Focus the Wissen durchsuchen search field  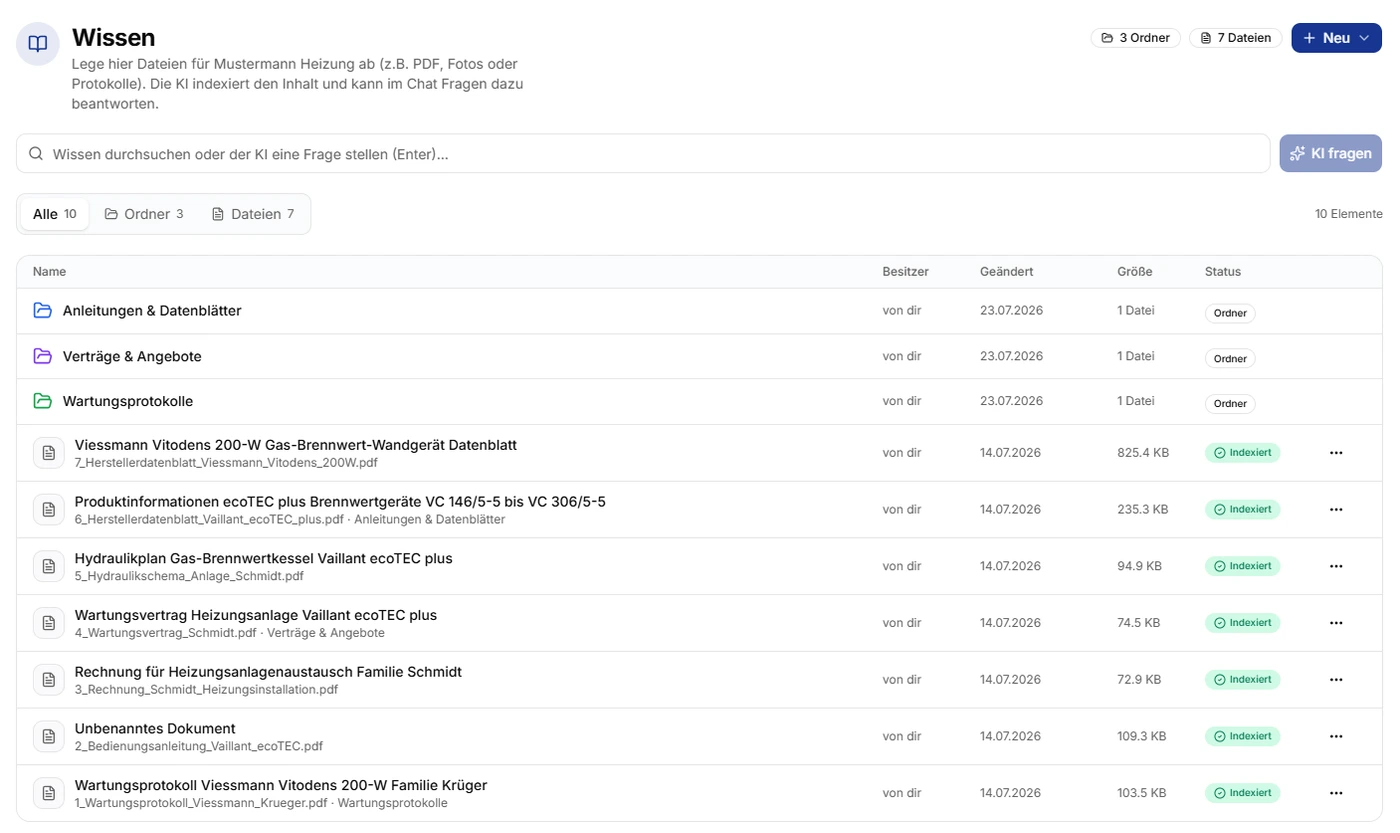(643, 154)
